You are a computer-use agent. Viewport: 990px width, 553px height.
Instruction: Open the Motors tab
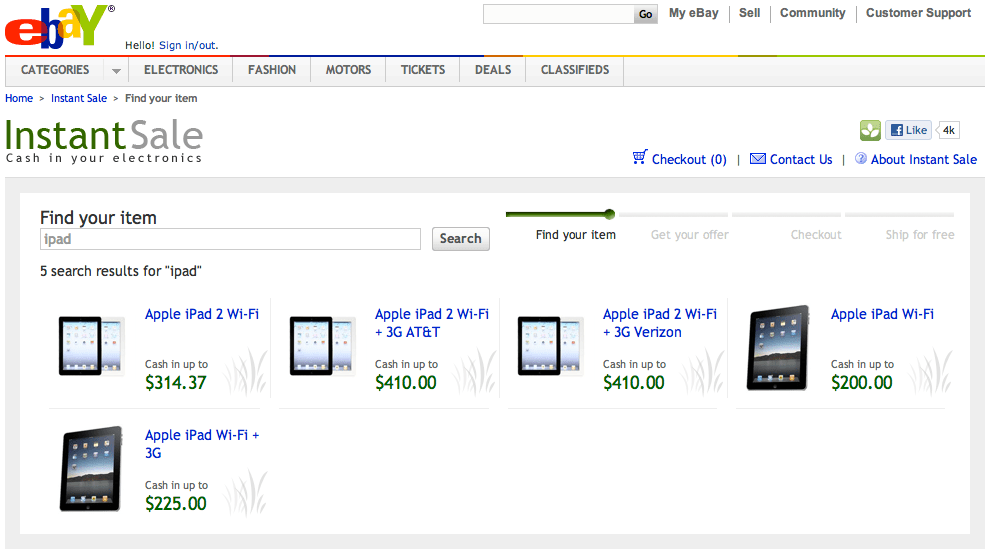click(348, 70)
